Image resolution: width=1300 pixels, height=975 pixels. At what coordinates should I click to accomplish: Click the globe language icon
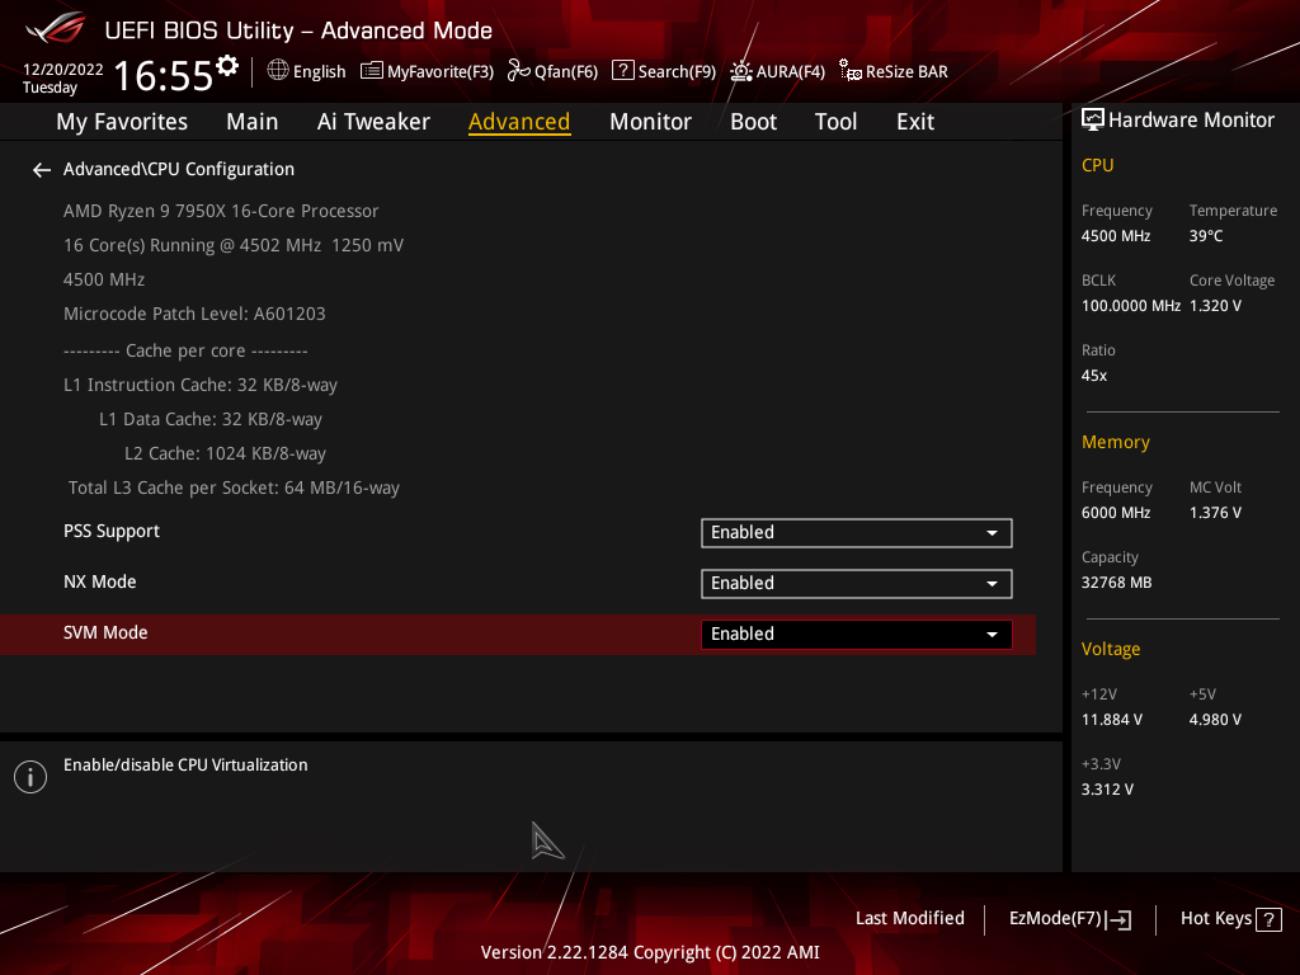coord(278,70)
